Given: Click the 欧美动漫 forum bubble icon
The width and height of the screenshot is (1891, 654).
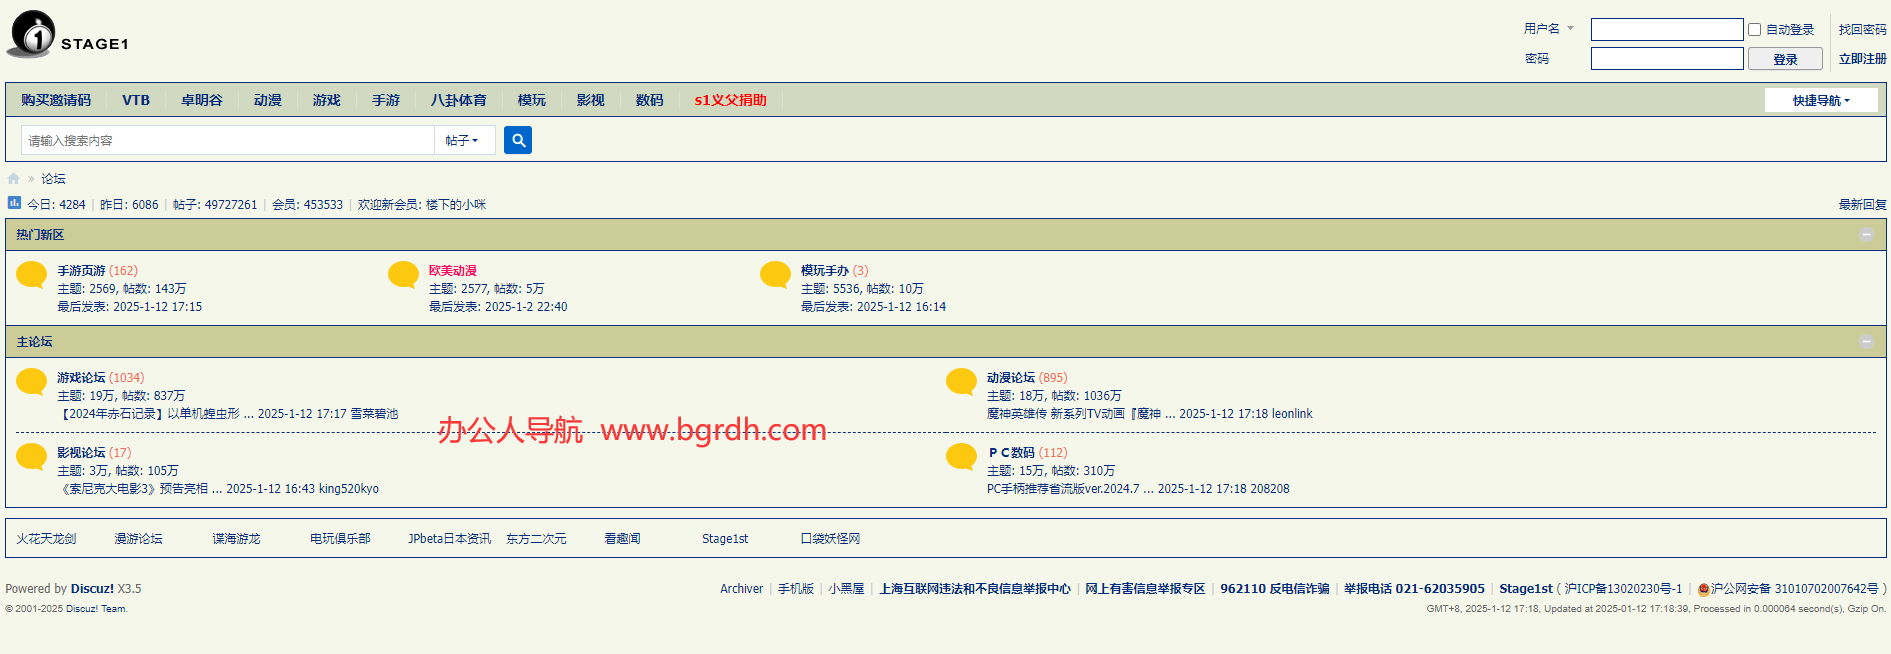Looking at the screenshot, I should (x=403, y=274).
